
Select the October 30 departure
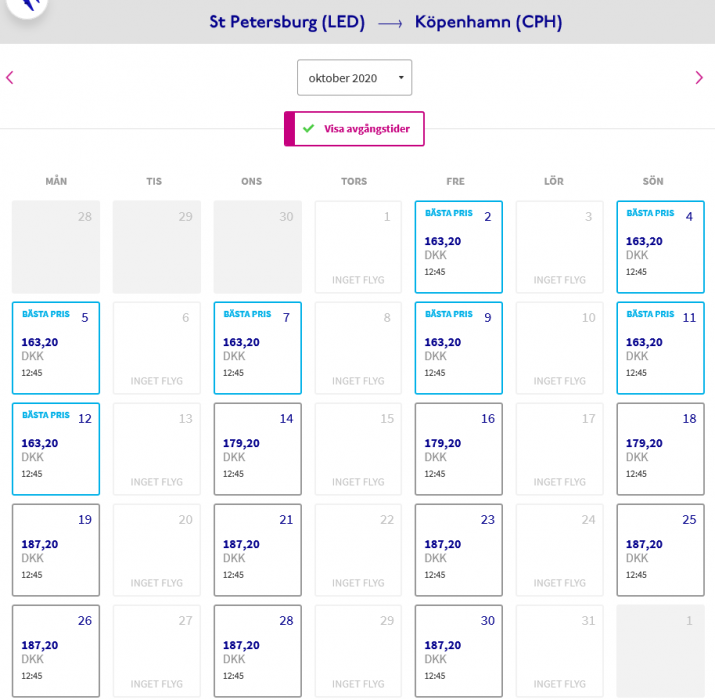click(x=458, y=651)
